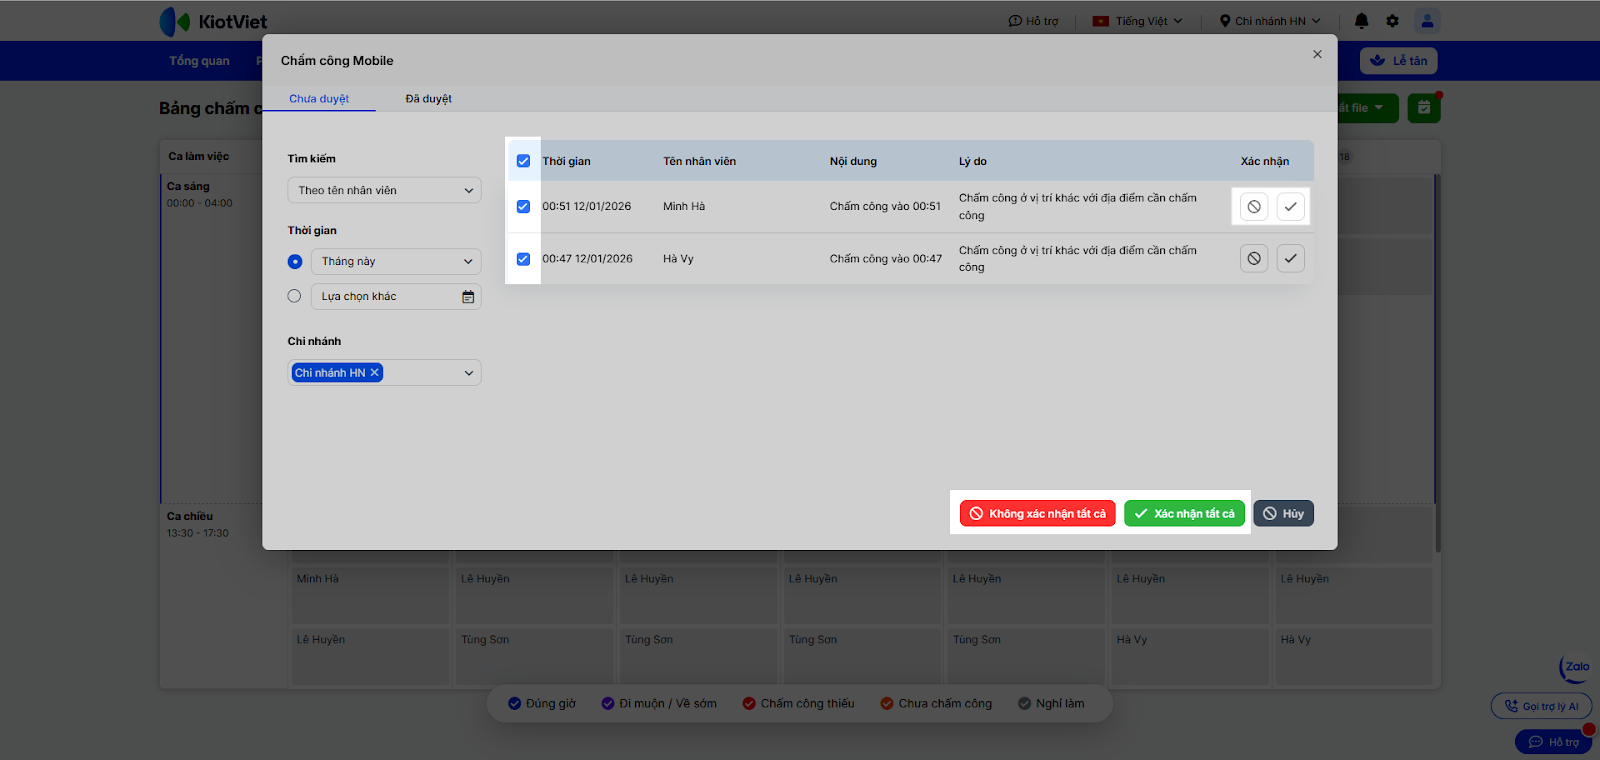This screenshot has height=760, width=1600.
Task: Click the Lễ tân button
Action: tap(1398, 61)
